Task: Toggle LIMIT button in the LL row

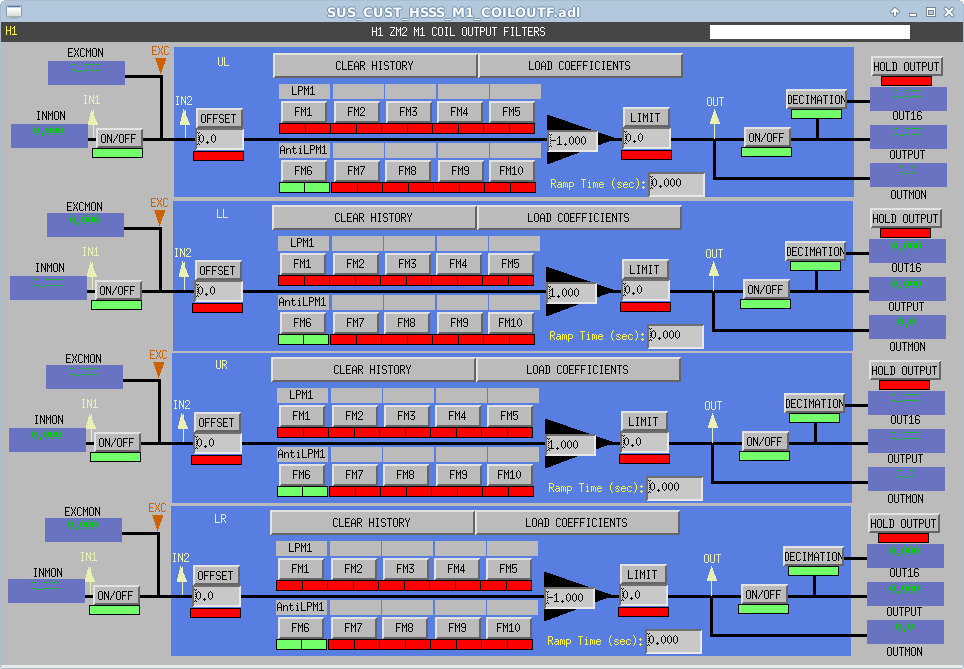Action: [x=644, y=269]
